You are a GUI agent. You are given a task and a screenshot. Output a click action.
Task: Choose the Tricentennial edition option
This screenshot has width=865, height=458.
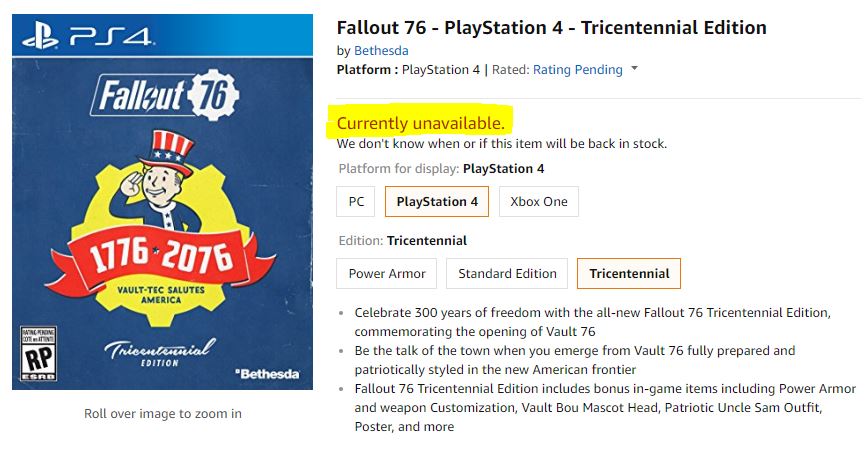click(629, 274)
